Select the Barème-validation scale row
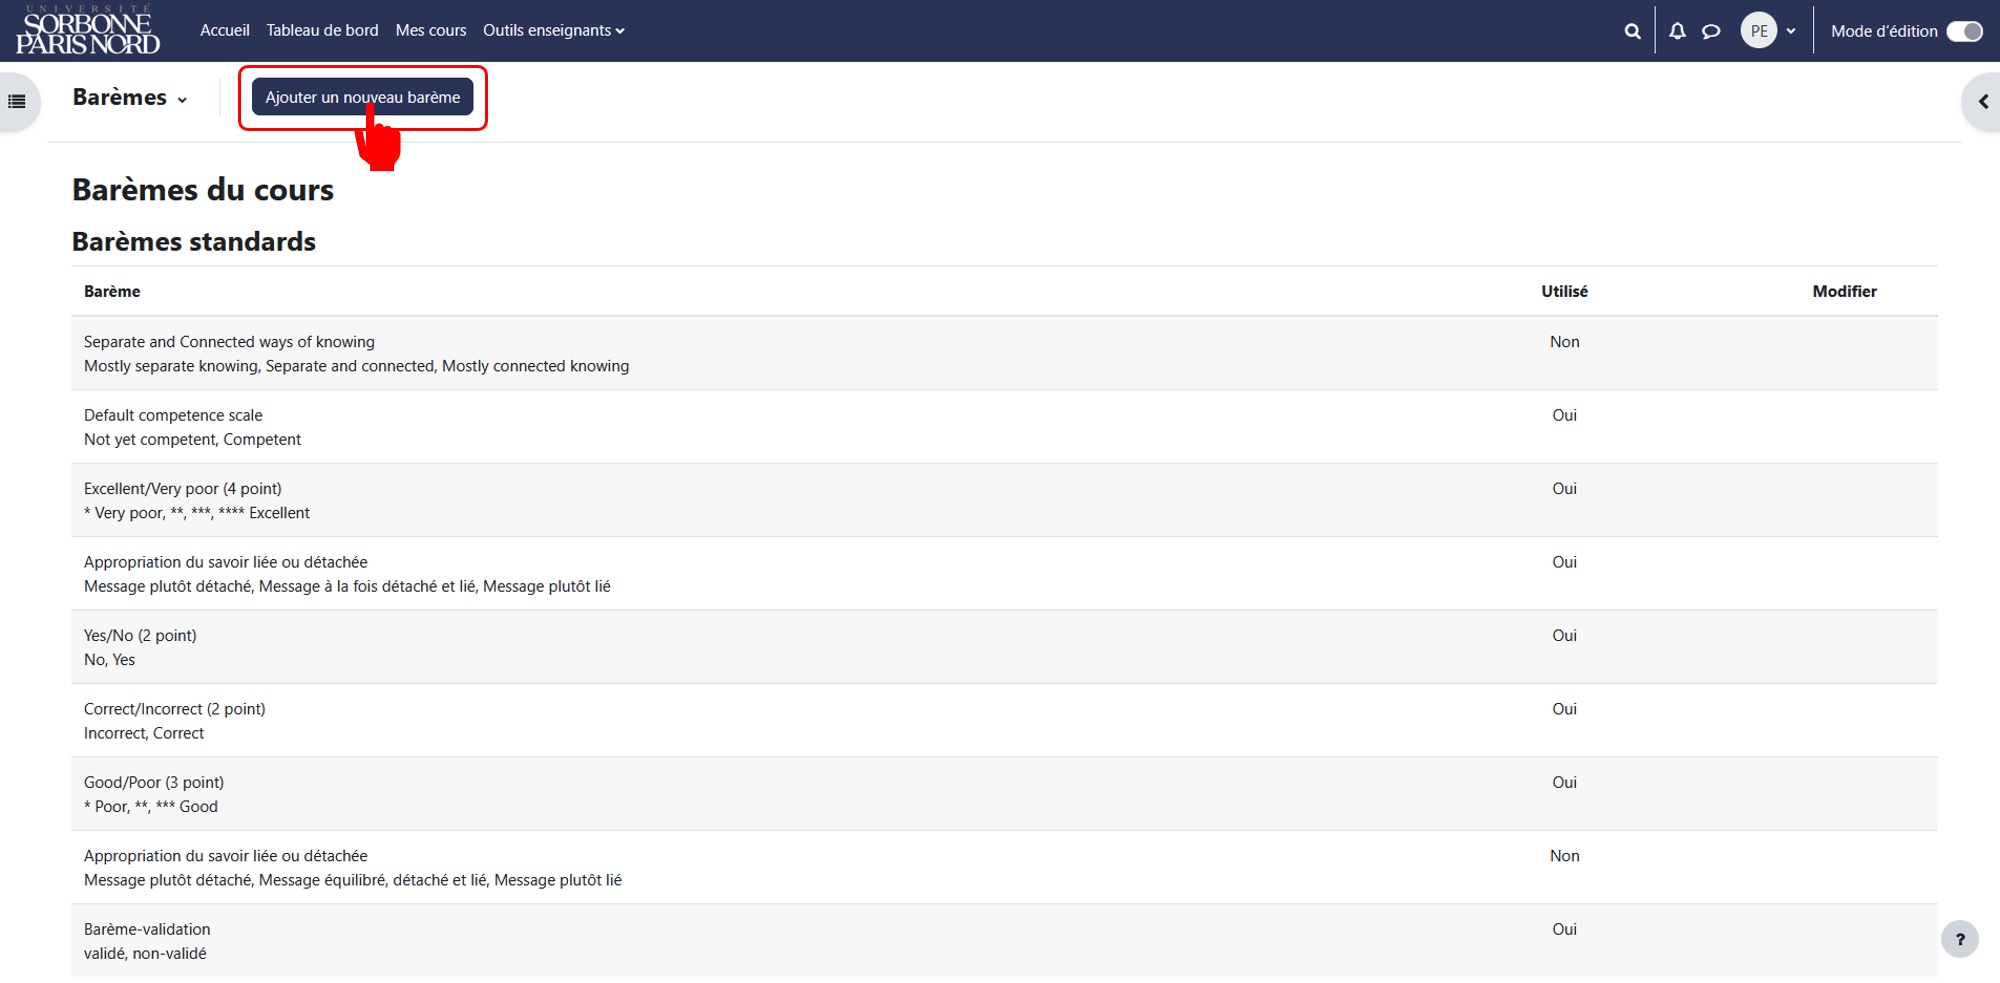Image resolution: width=2000 pixels, height=983 pixels. tap(1004, 941)
